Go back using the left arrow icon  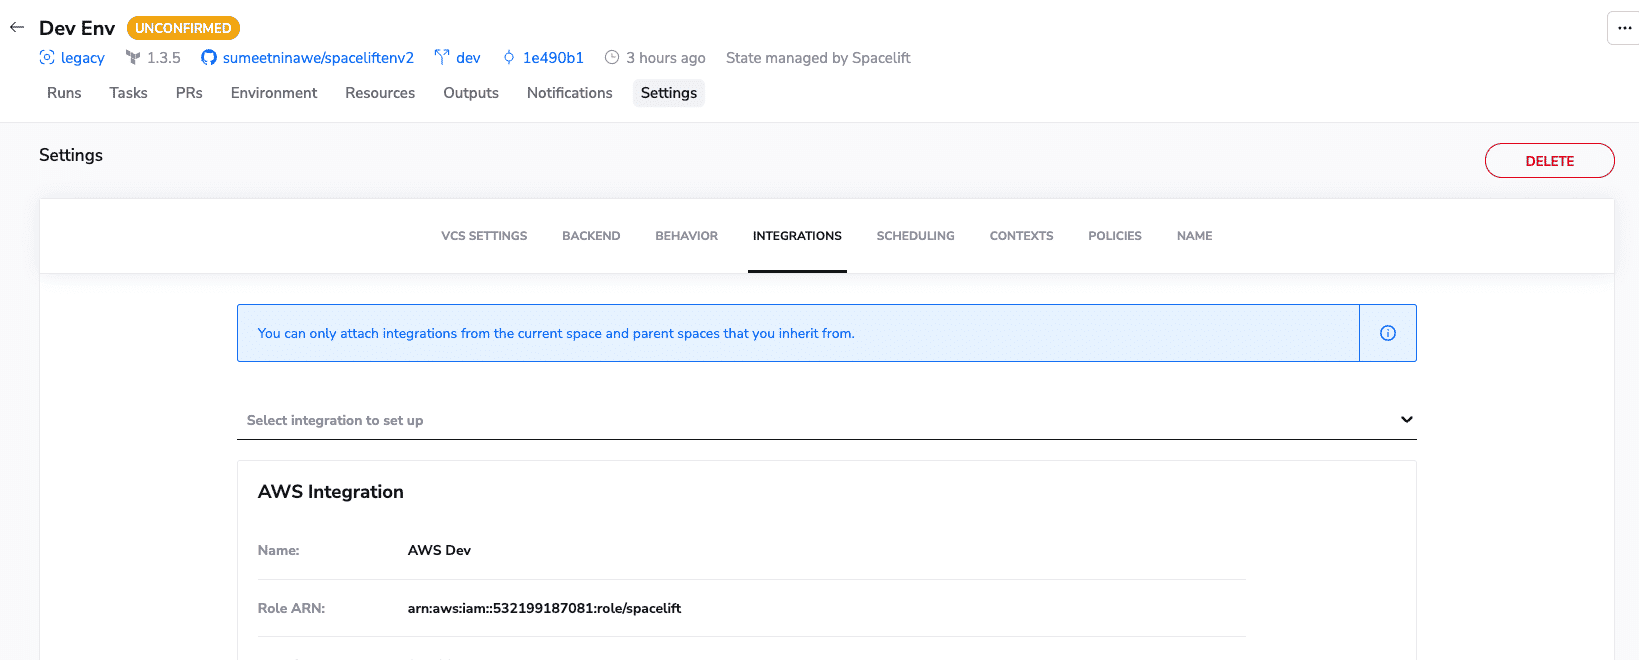pos(17,27)
